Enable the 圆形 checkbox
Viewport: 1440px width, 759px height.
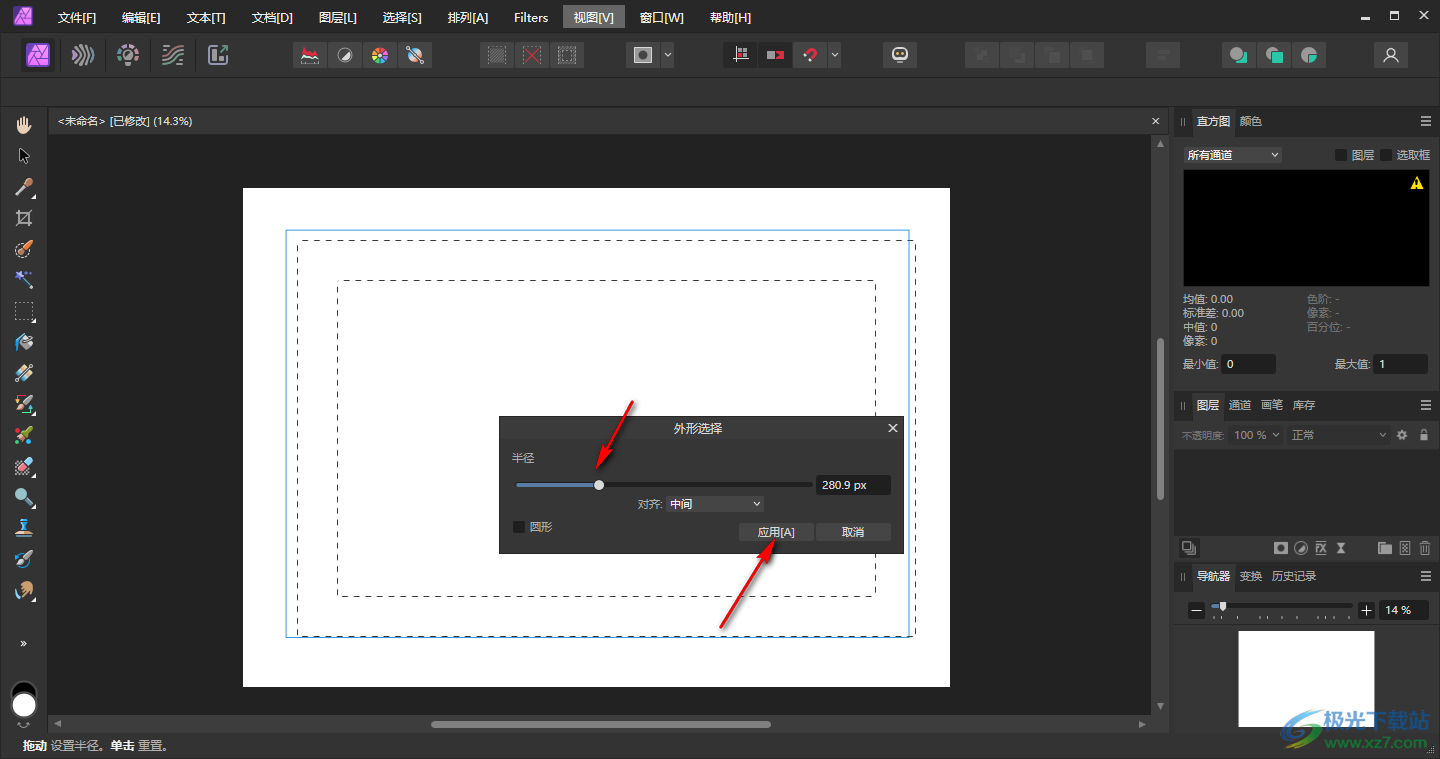point(519,527)
